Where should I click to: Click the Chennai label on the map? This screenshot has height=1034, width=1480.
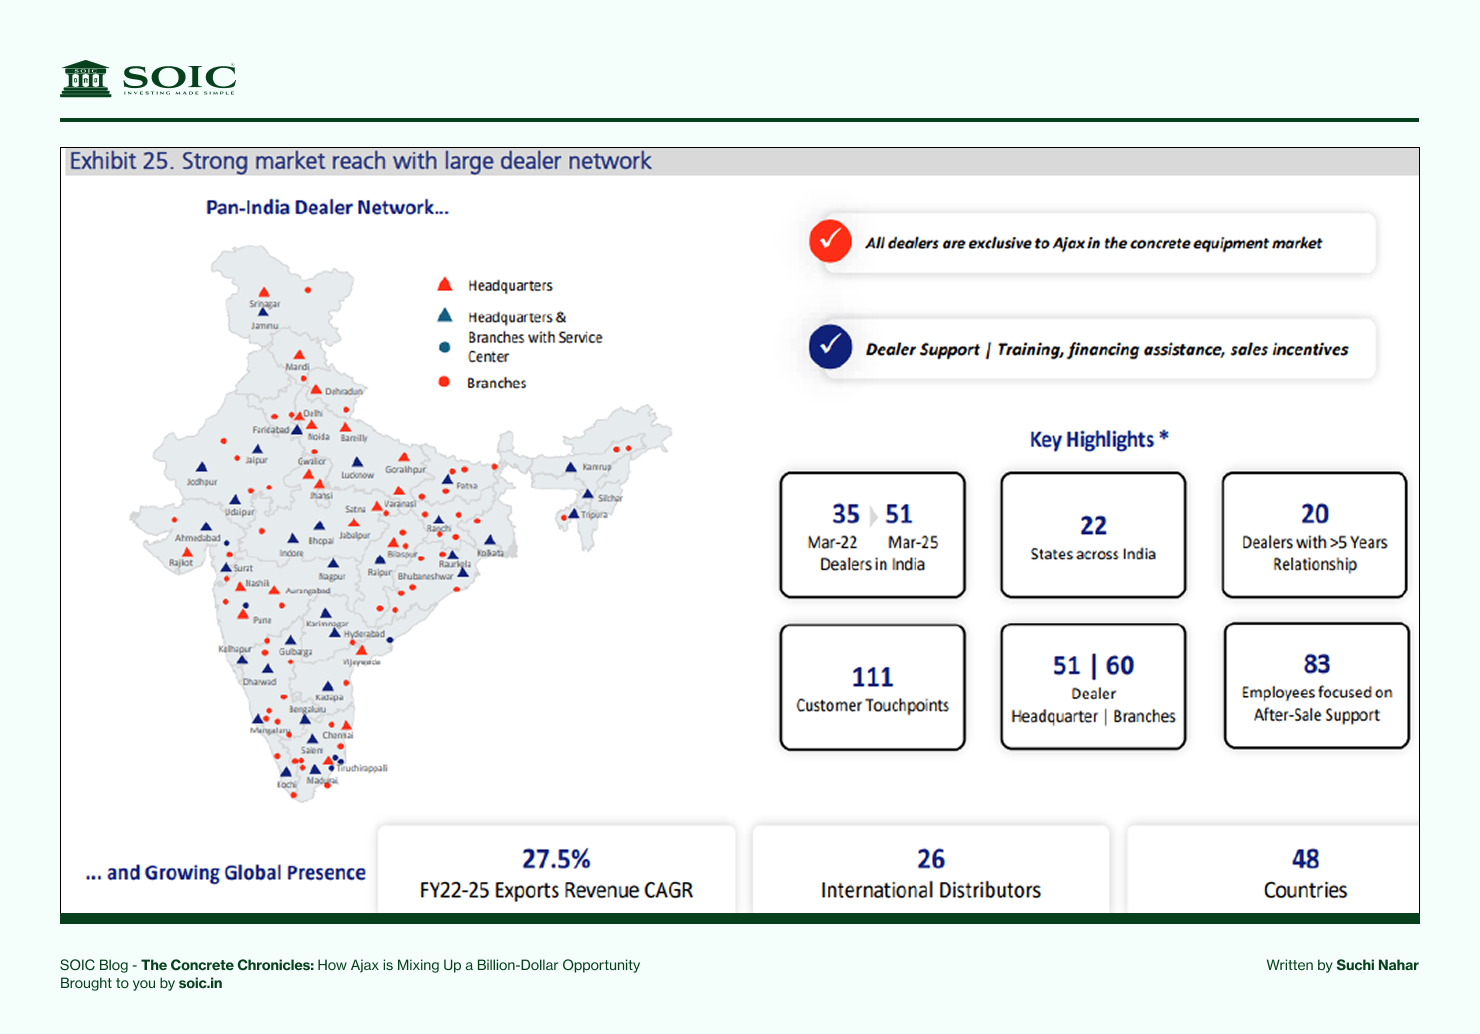click(337, 735)
